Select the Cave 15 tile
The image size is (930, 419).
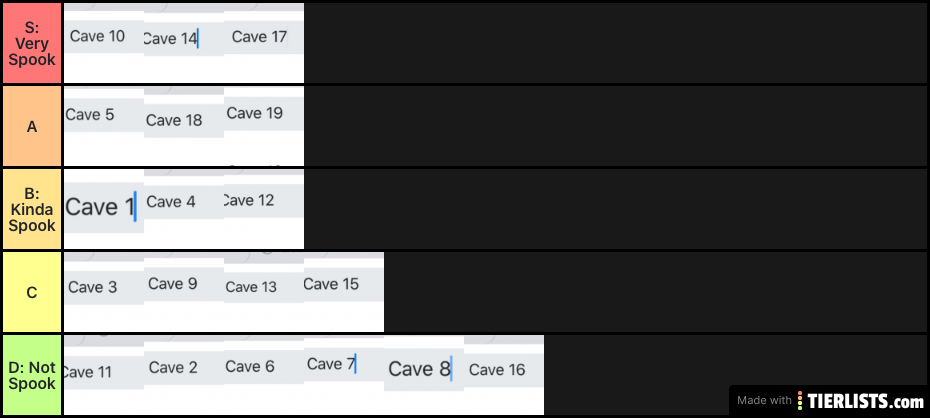coord(344,292)
